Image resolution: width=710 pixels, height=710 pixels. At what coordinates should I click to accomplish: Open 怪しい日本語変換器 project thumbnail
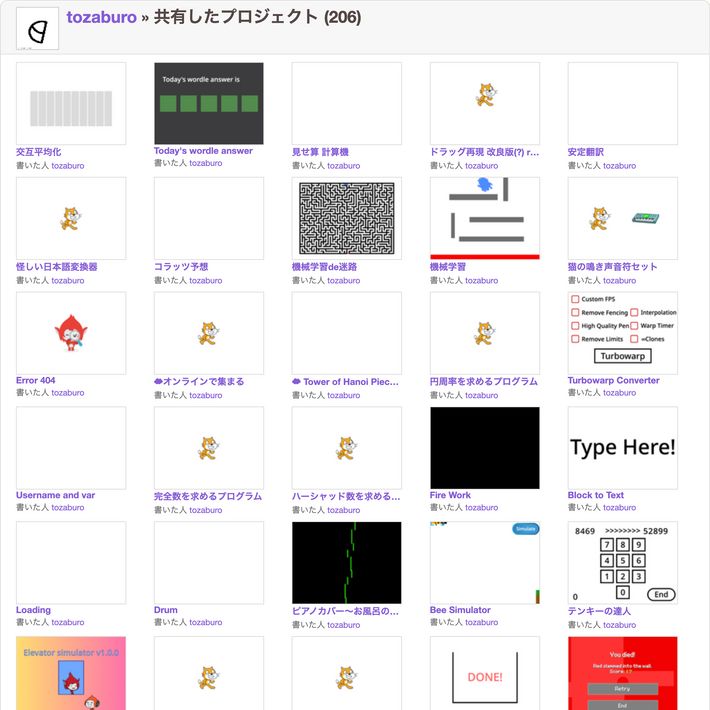pyautogui.click(x=71, y=218)
